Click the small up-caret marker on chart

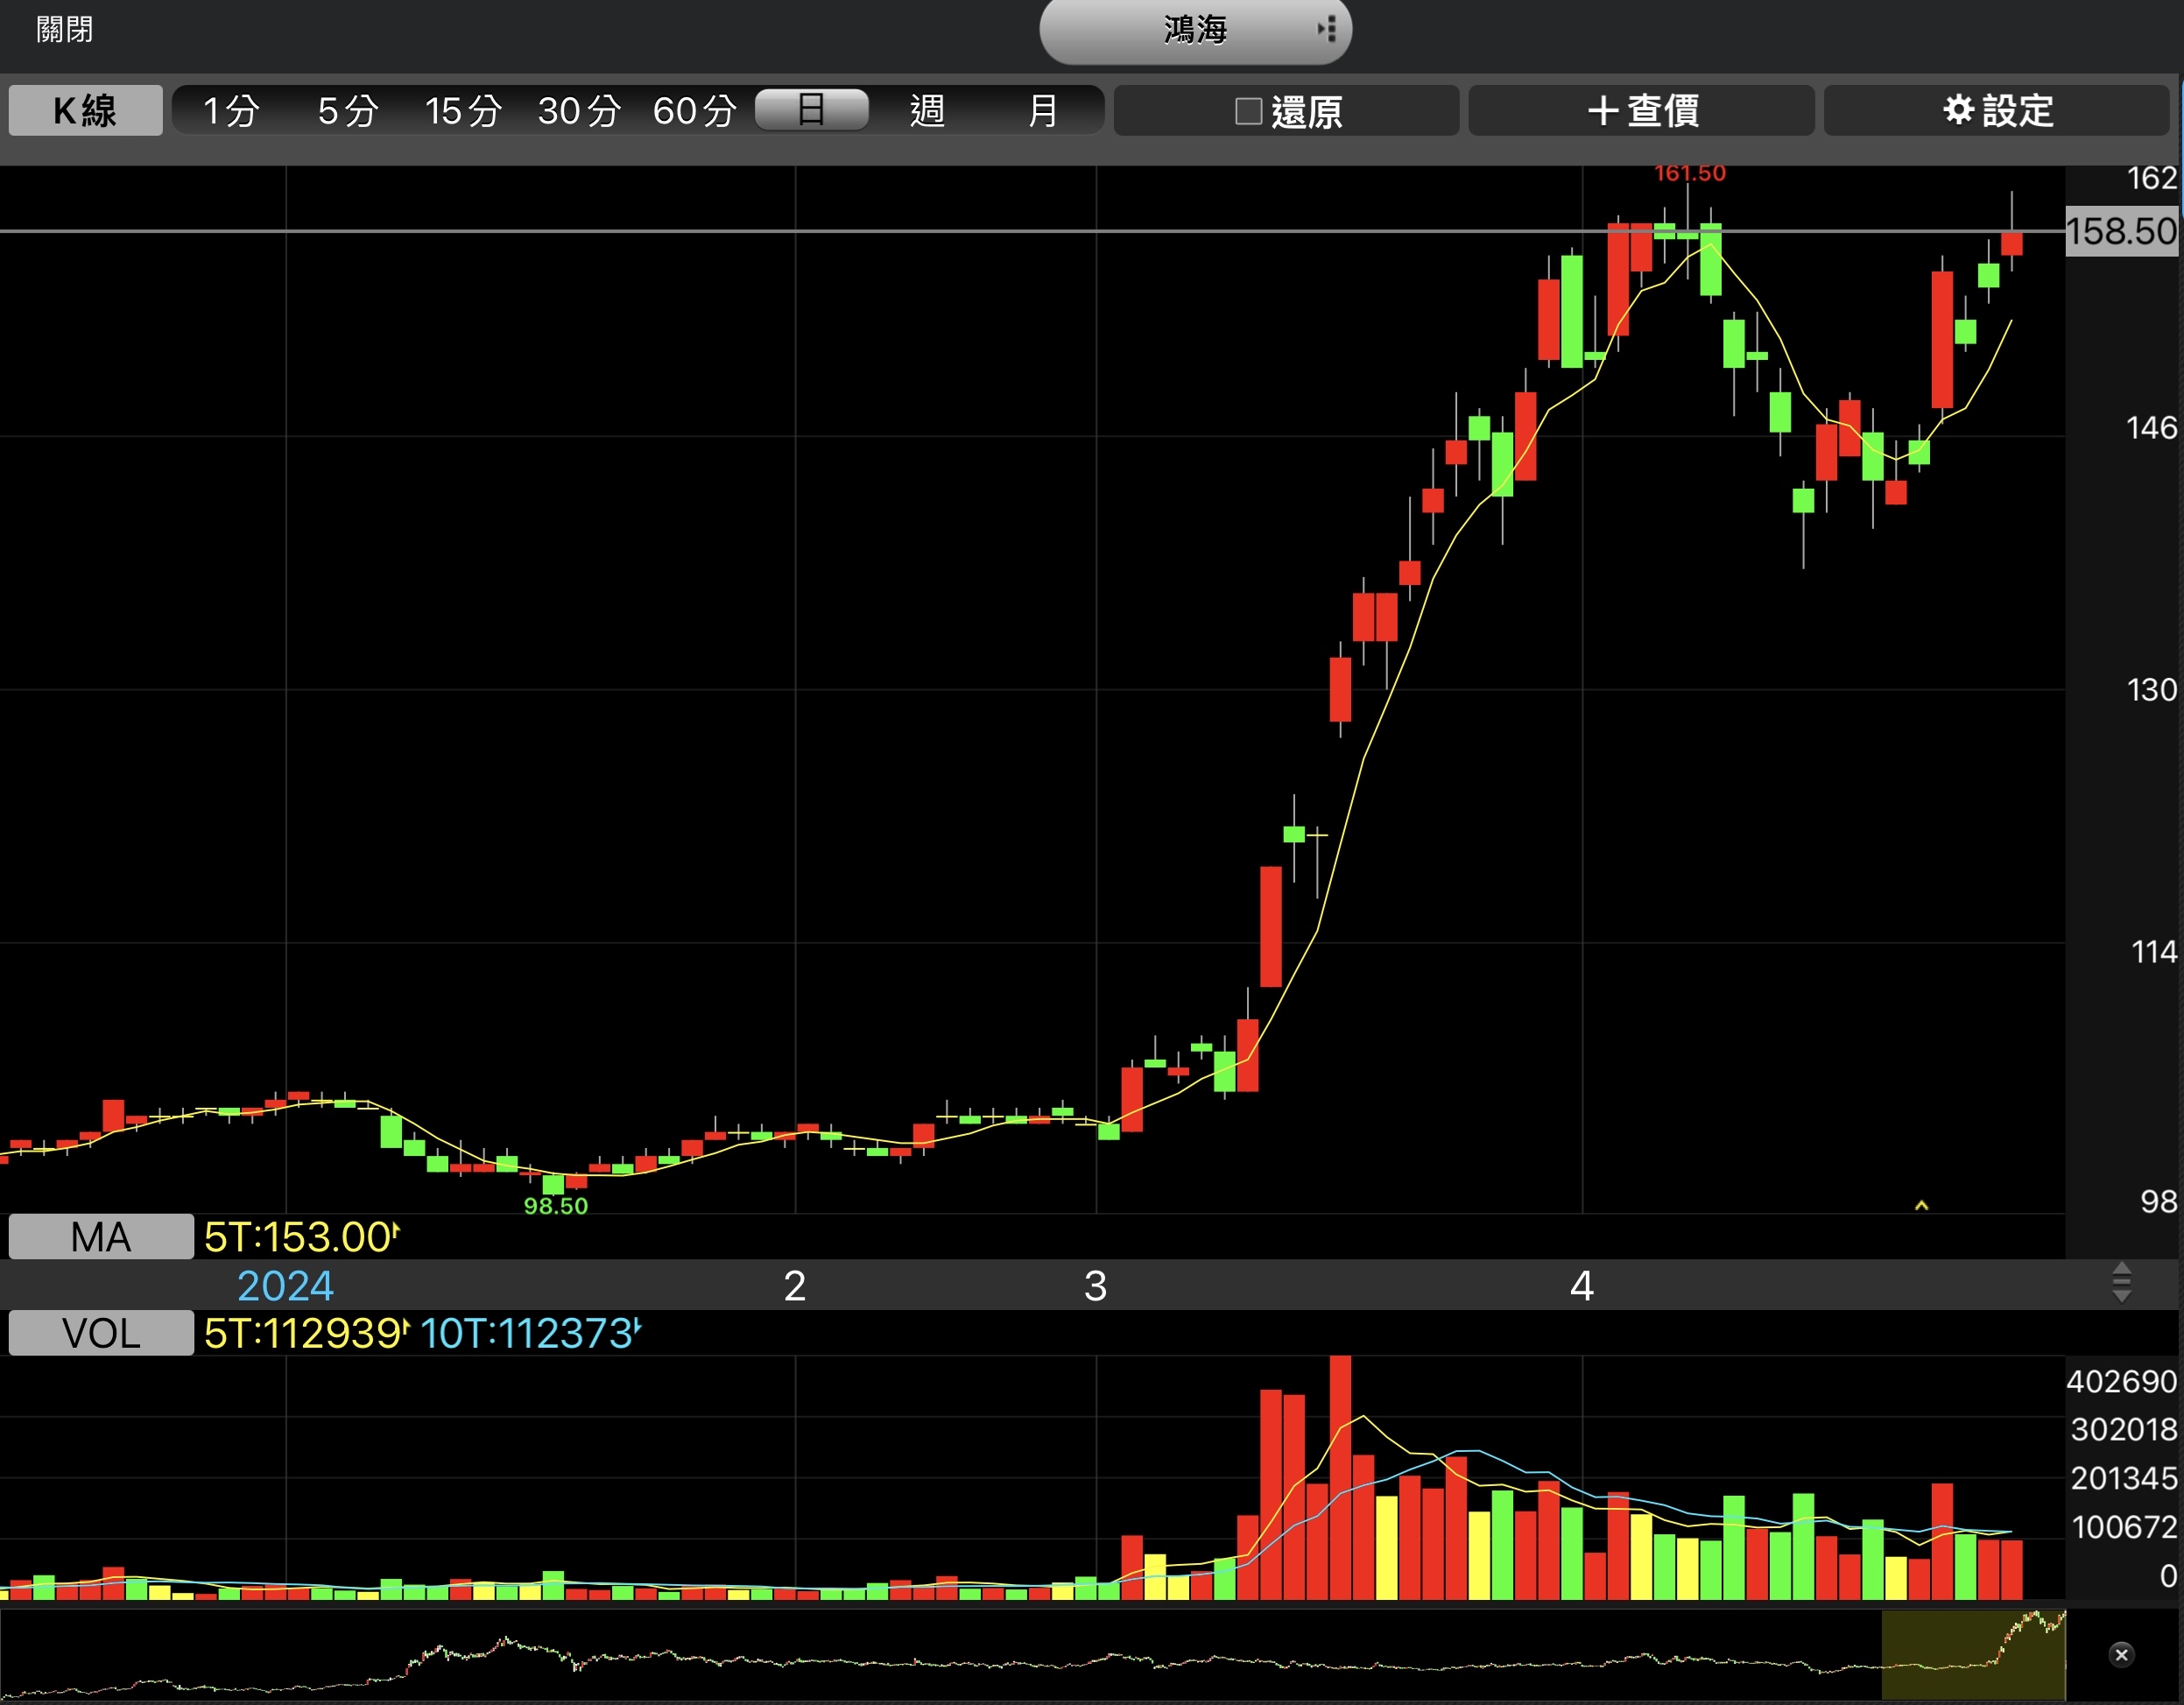click(1921, 1206)
